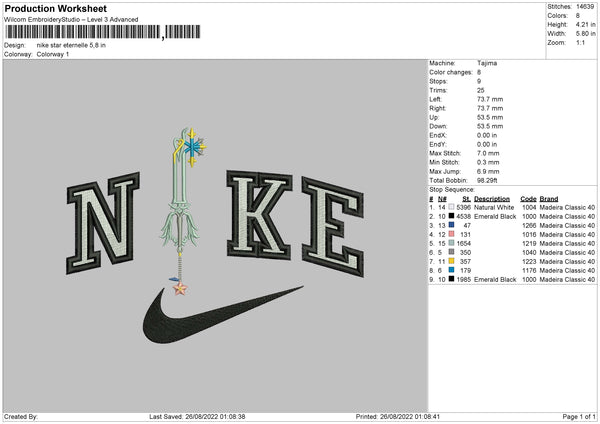Pick the yellow swatch with code 1223
The height and width of the screenshot is (424, 600).
tap(451, 261)
